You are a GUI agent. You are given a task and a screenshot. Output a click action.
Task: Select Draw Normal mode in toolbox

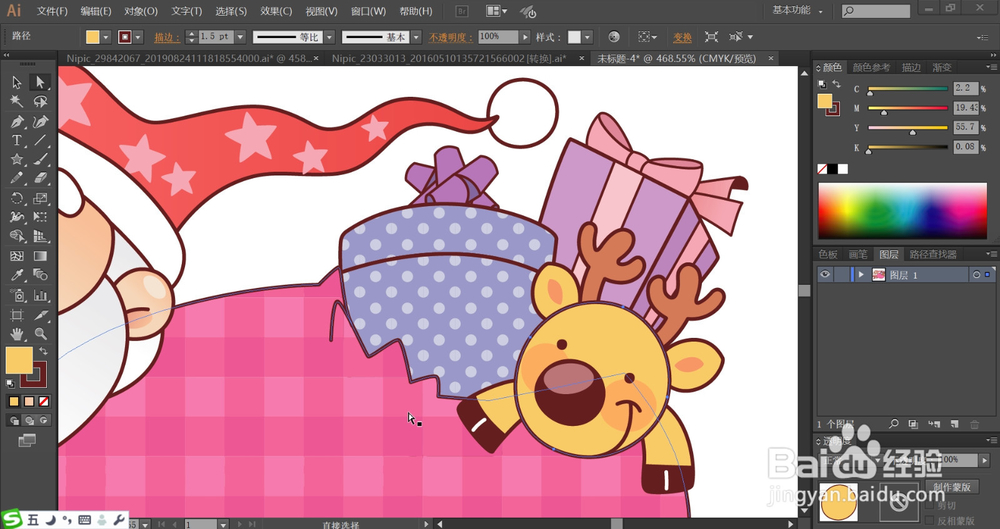[x=13, y=421]
